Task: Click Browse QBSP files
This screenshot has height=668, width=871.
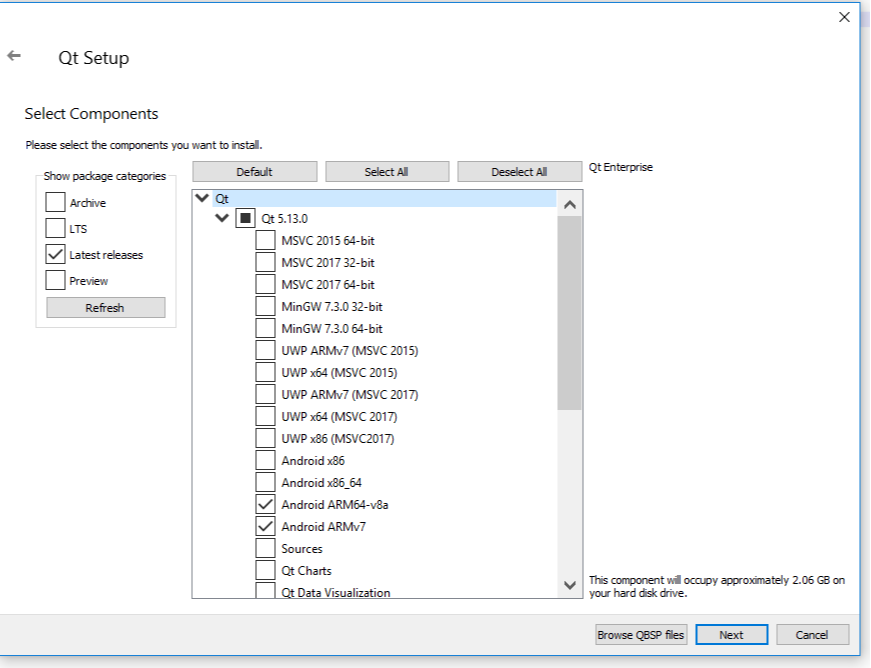Action: coord(641,635)
